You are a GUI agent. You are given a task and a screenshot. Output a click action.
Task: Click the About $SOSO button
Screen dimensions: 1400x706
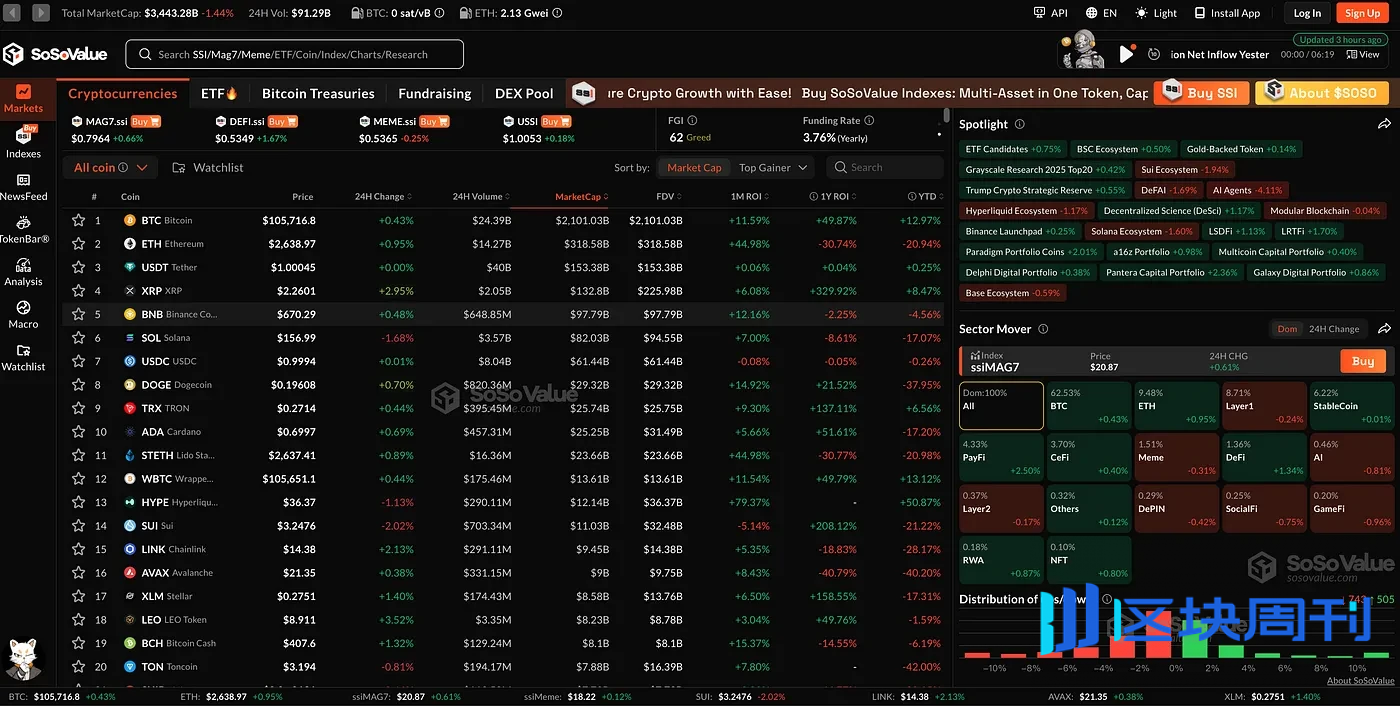1322,92
